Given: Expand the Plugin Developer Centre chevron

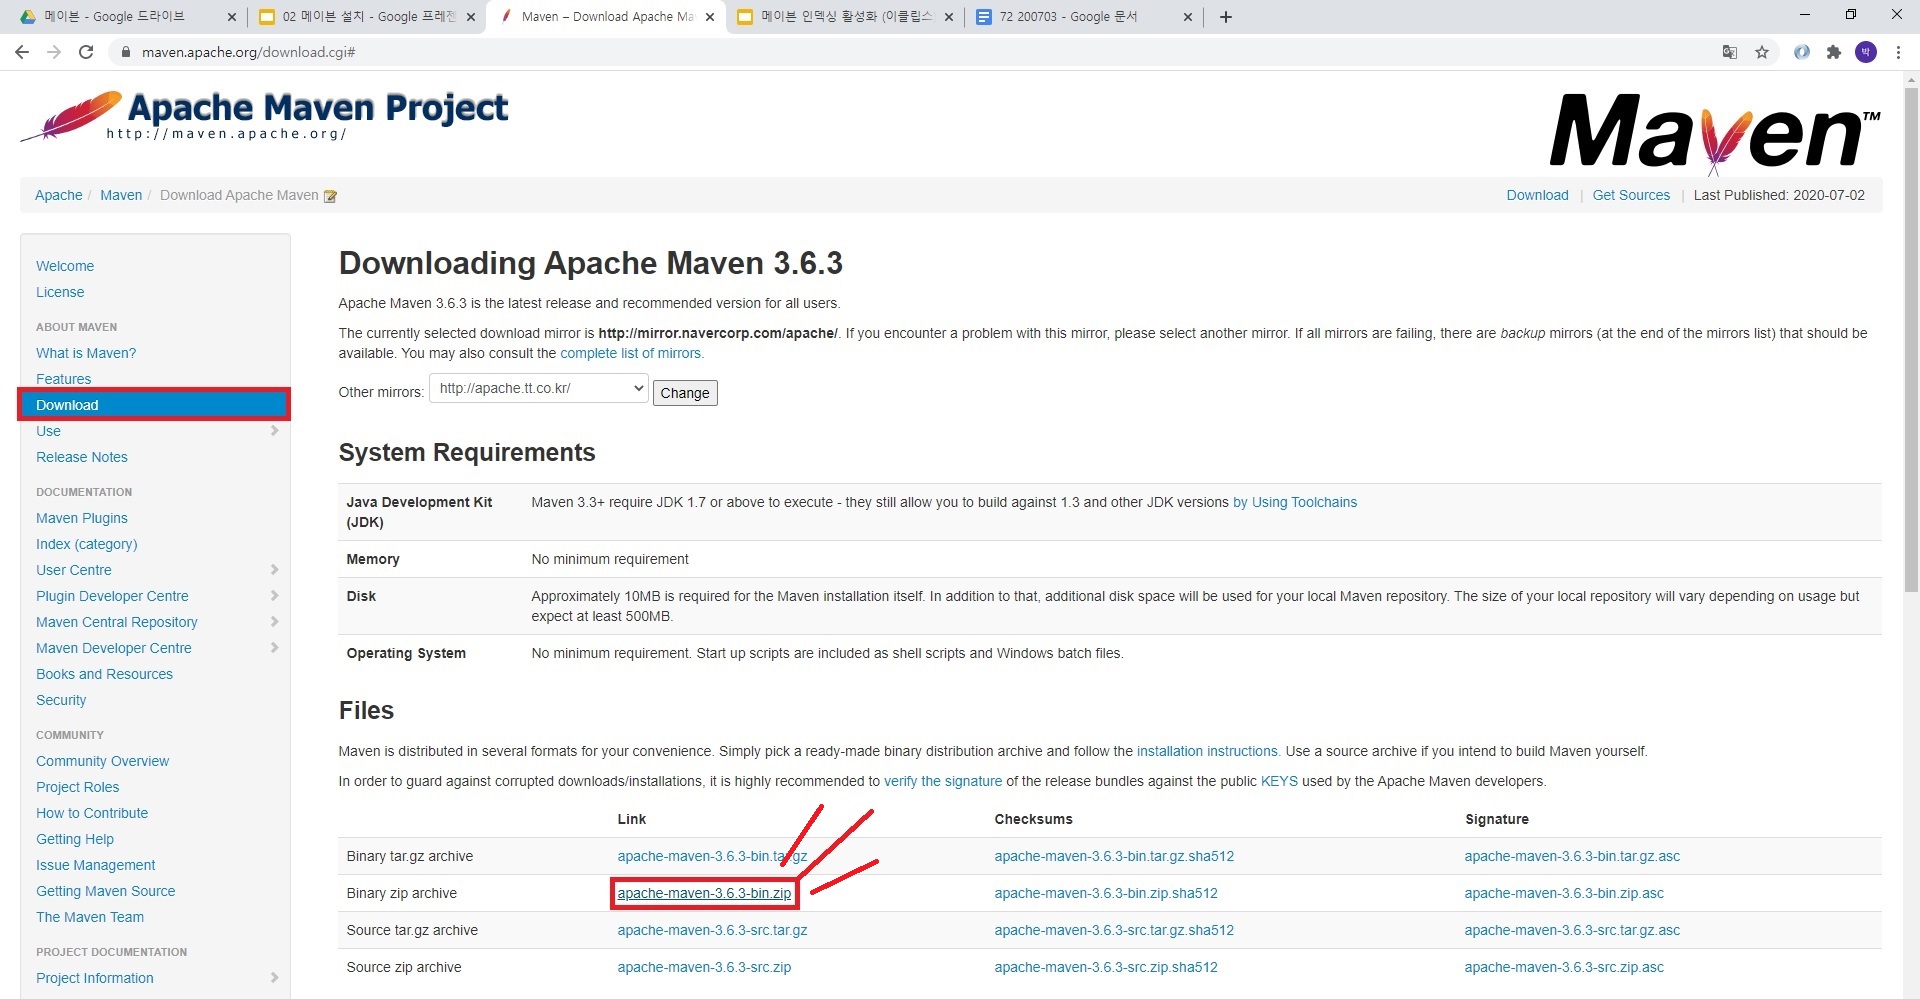Looking at the screenshot, I should 274,596.
